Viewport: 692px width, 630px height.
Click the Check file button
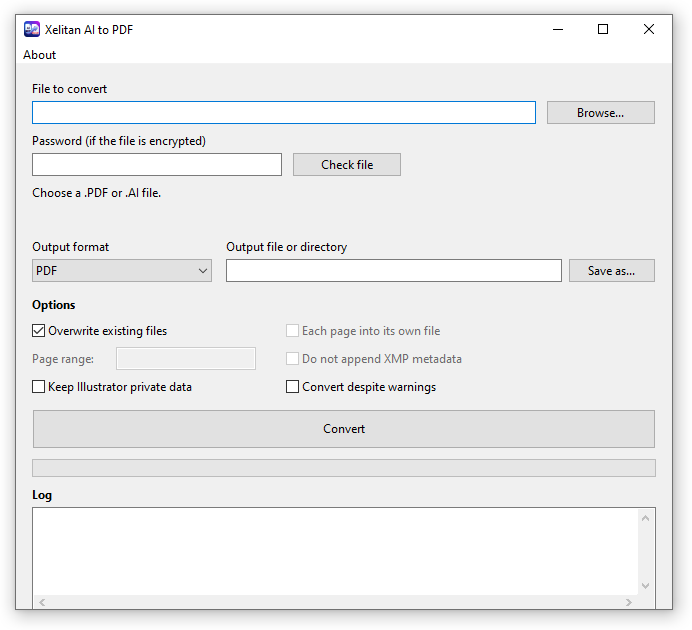point(347,165)
